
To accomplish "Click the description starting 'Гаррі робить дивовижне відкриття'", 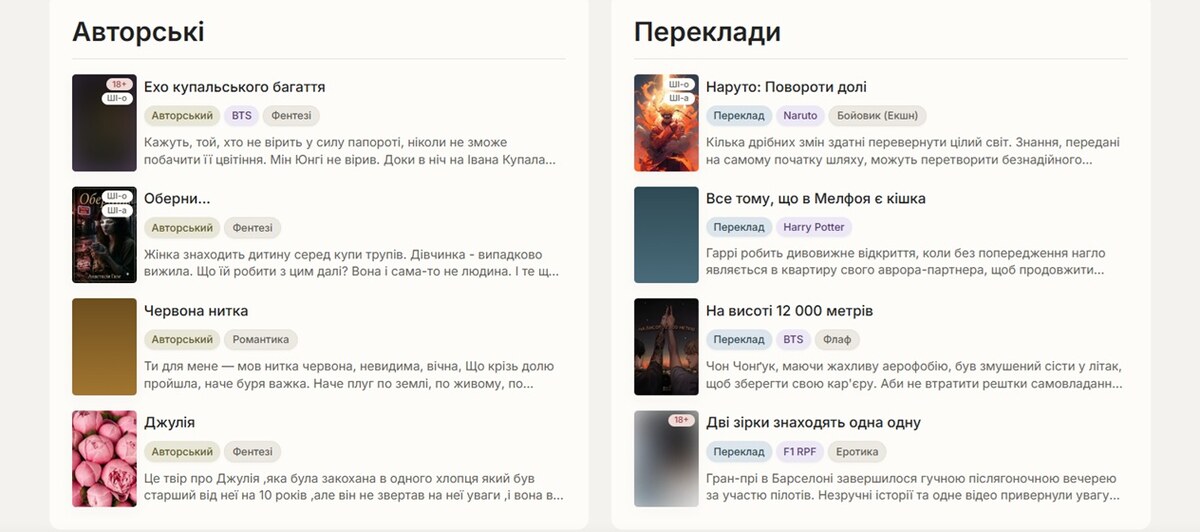I will [906, 263].
